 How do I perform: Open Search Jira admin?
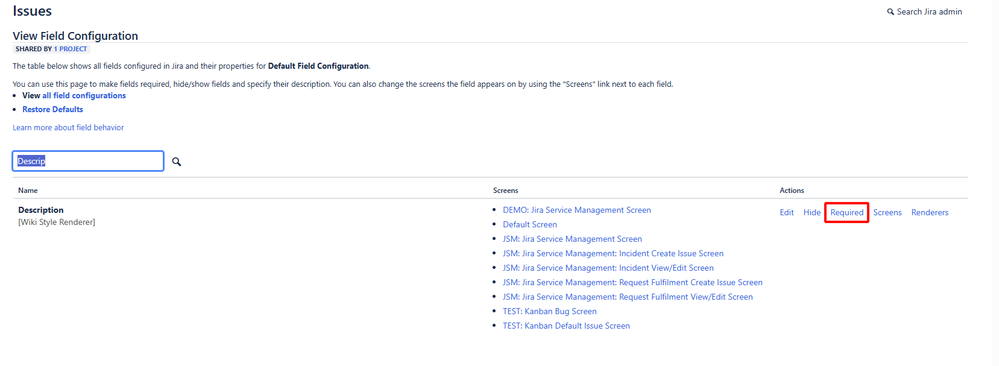click(924, 11)
